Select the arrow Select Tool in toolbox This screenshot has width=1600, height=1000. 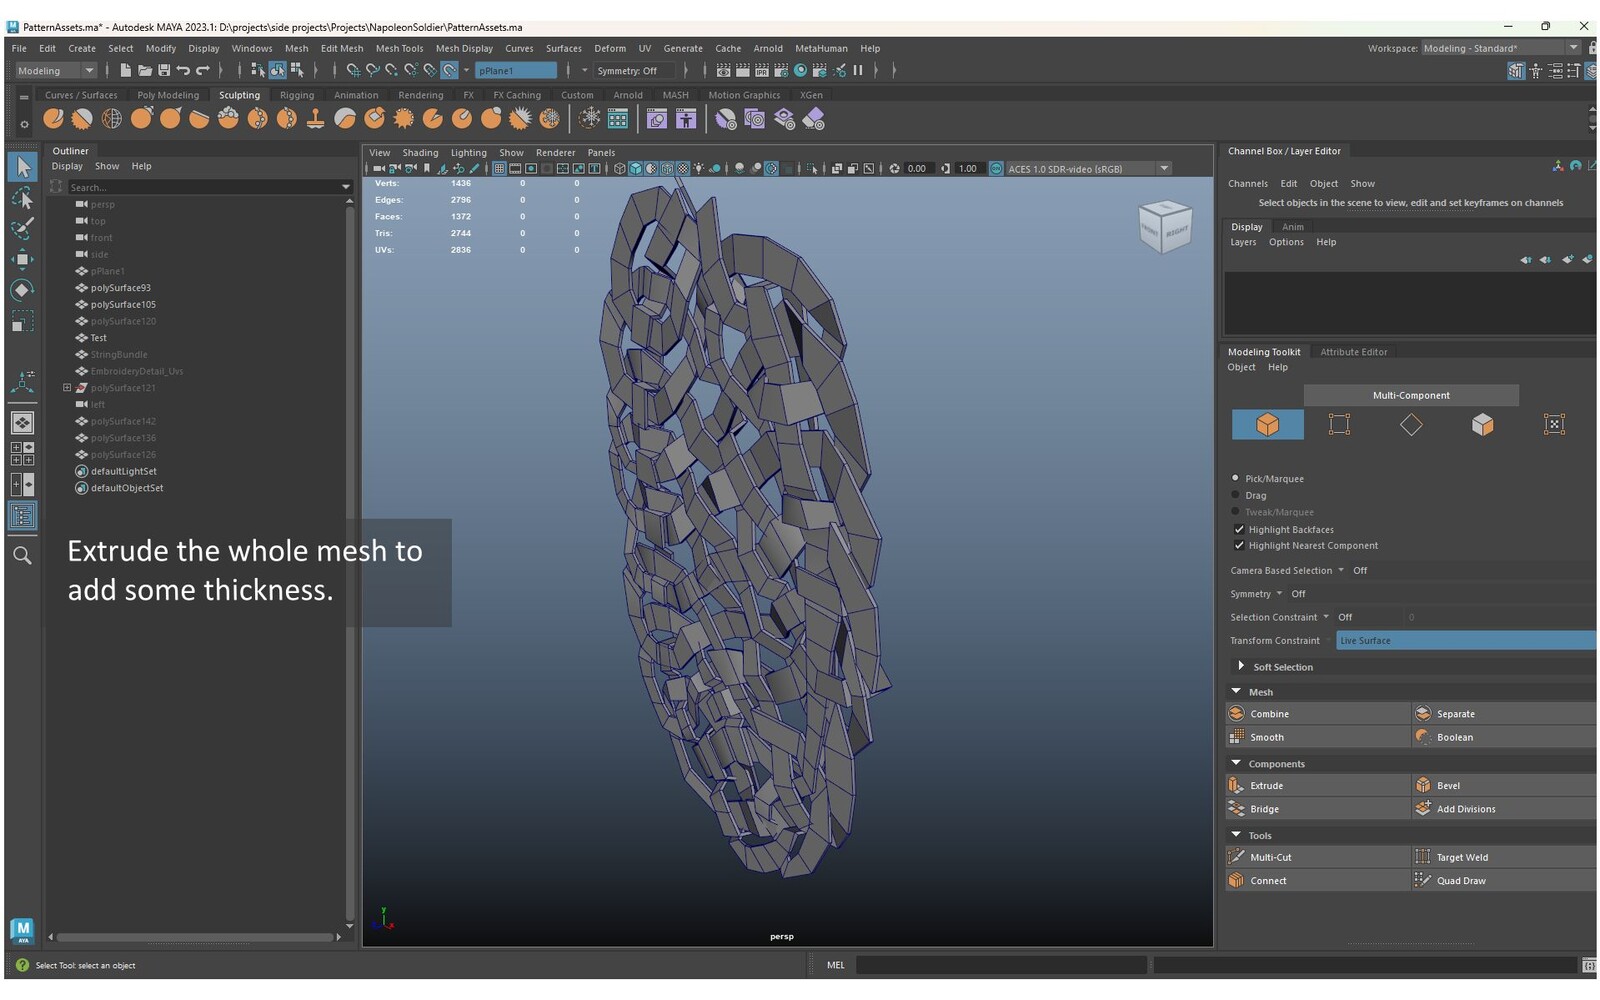[x=22, y=167]
